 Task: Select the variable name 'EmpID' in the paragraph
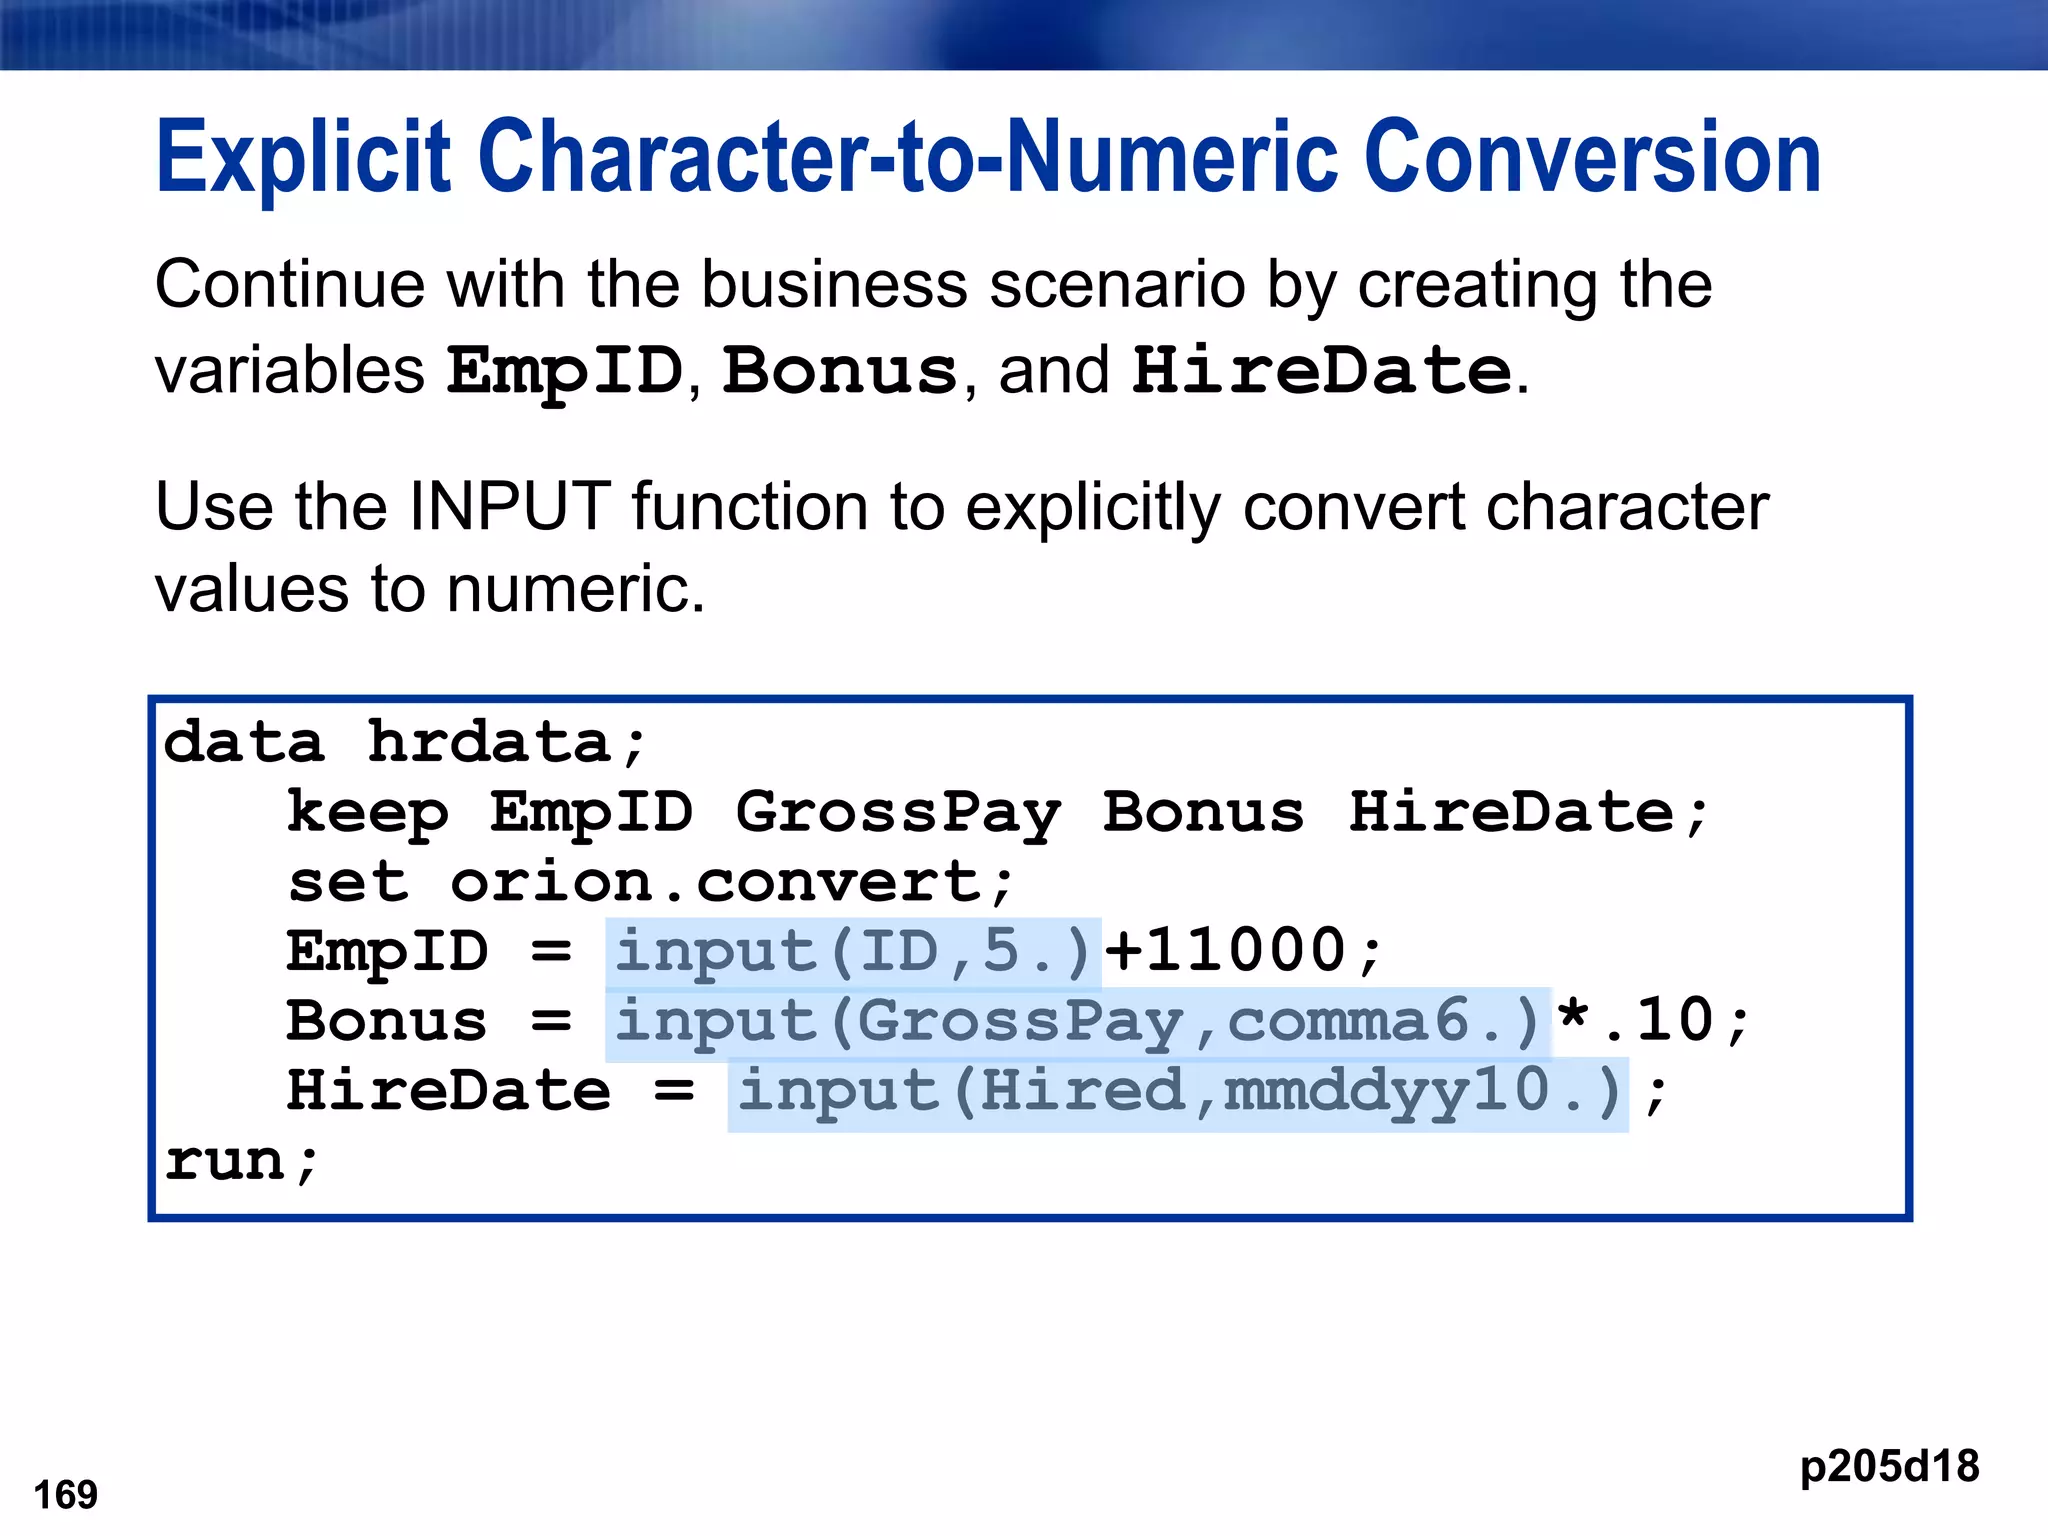(x=565, y=373)
